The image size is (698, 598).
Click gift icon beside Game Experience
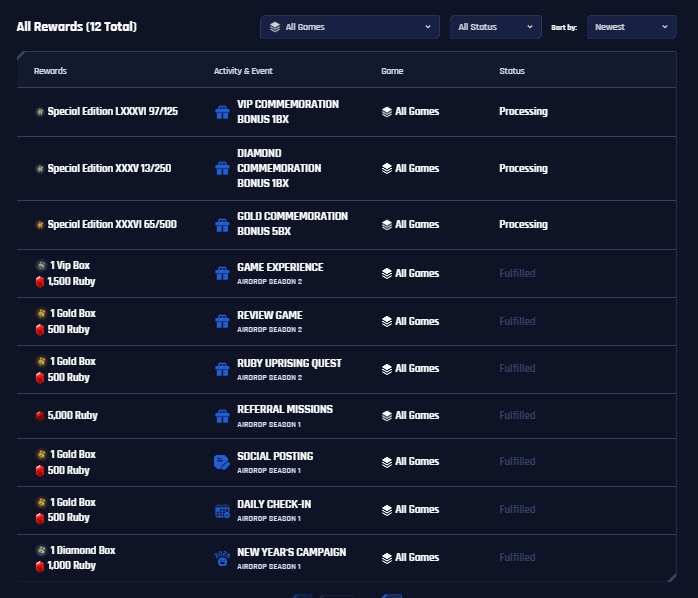pos(222,273)
